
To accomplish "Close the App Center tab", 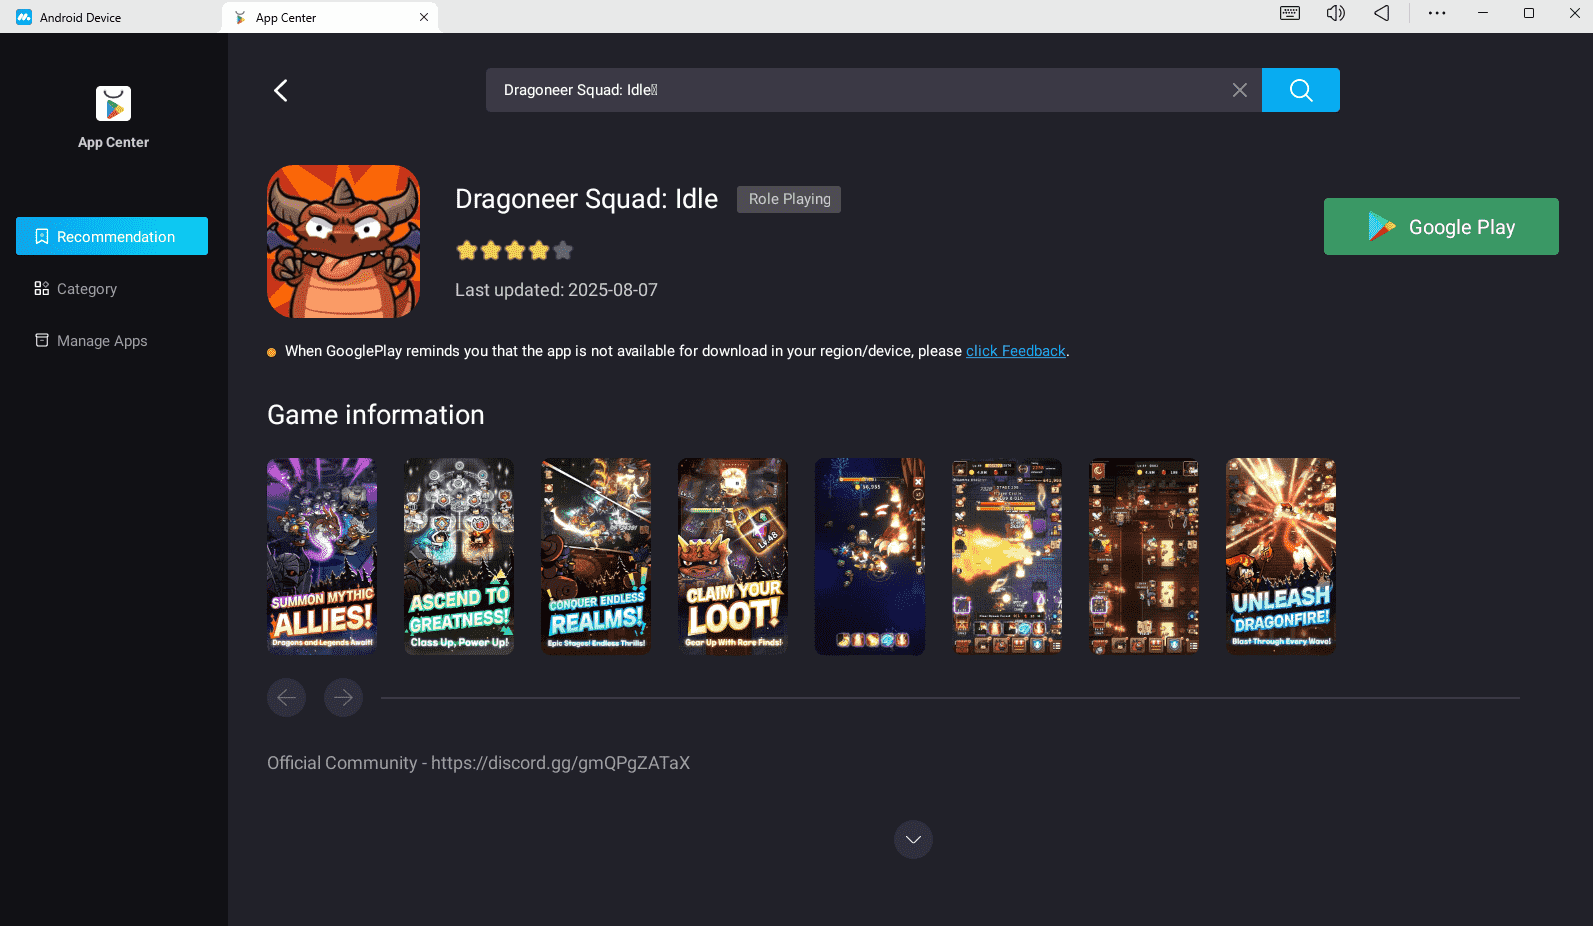I will pos(424,17).
